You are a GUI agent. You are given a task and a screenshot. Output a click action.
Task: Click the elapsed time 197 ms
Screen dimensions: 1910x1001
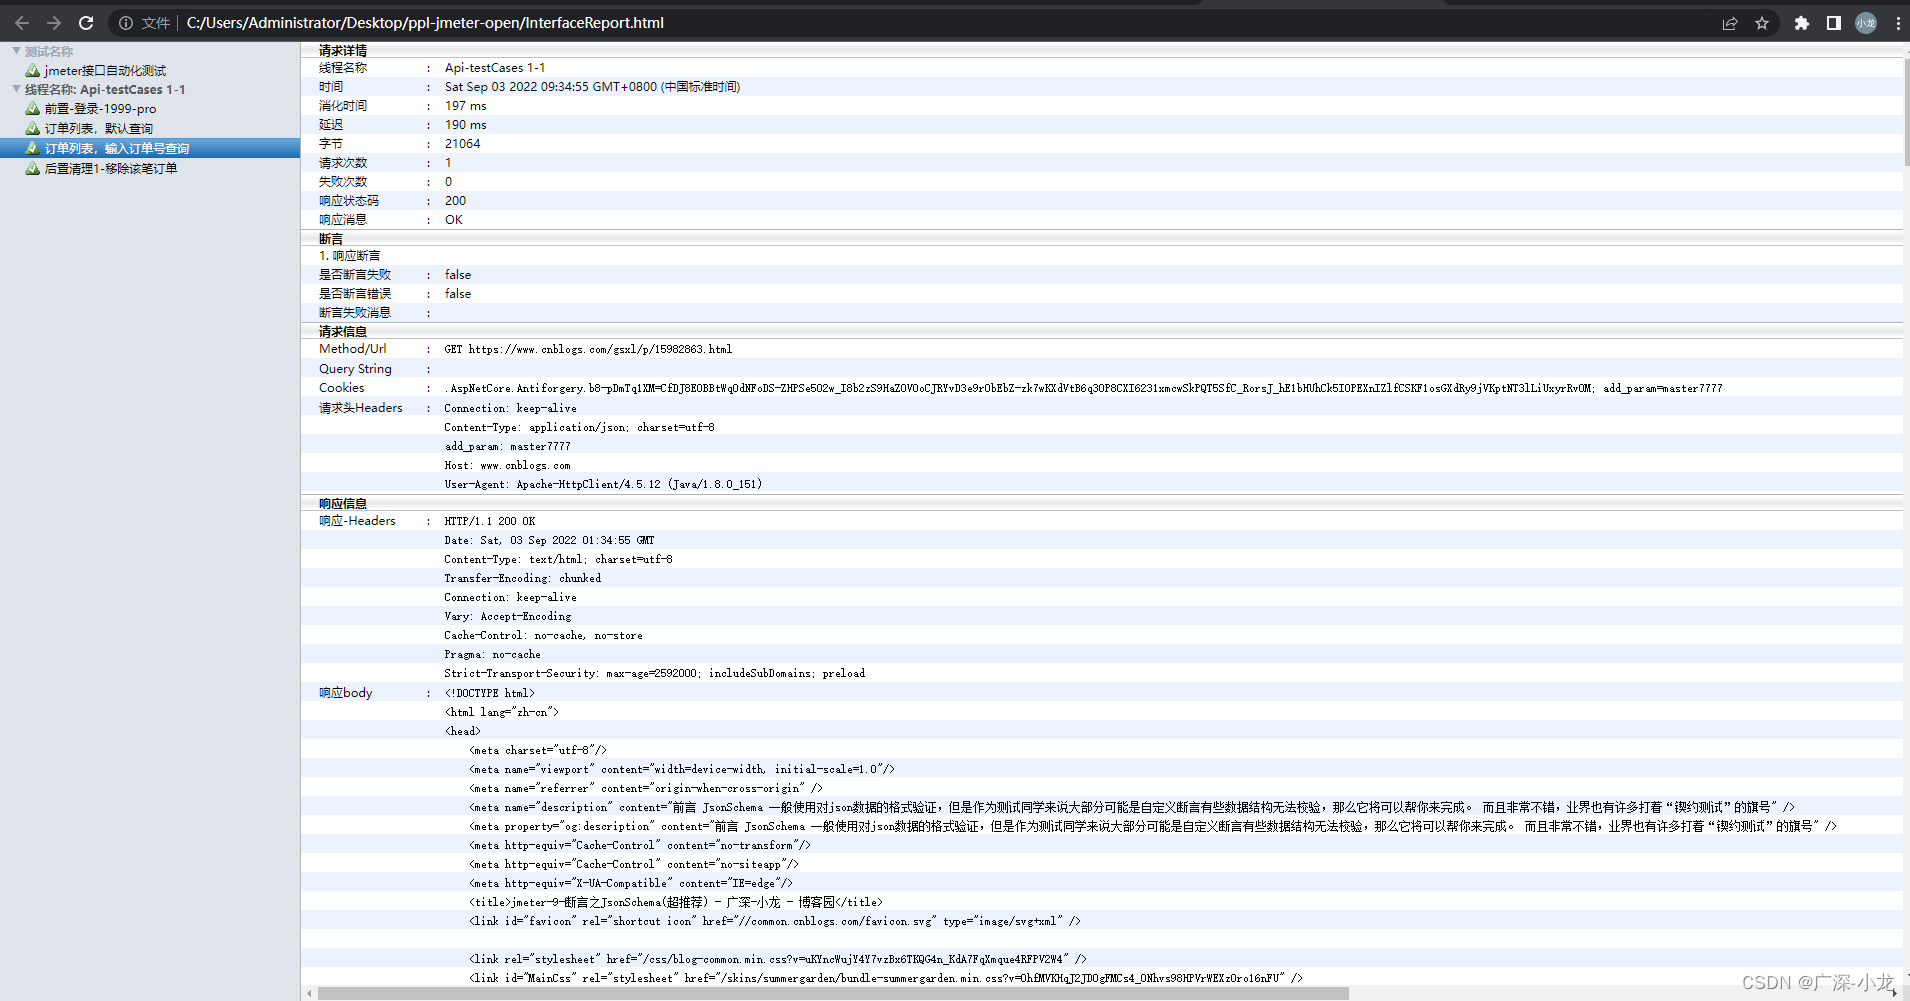(x=466, y=105)
